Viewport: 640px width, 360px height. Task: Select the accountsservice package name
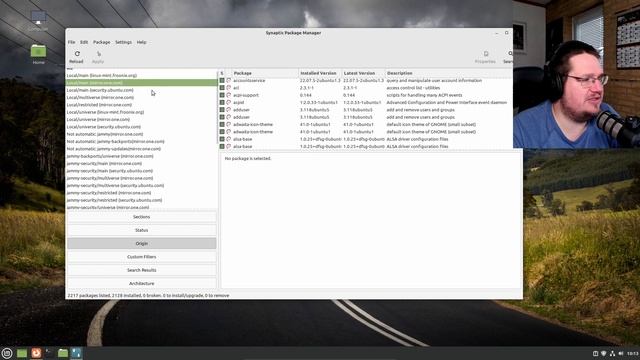click(x=249, y=80)
